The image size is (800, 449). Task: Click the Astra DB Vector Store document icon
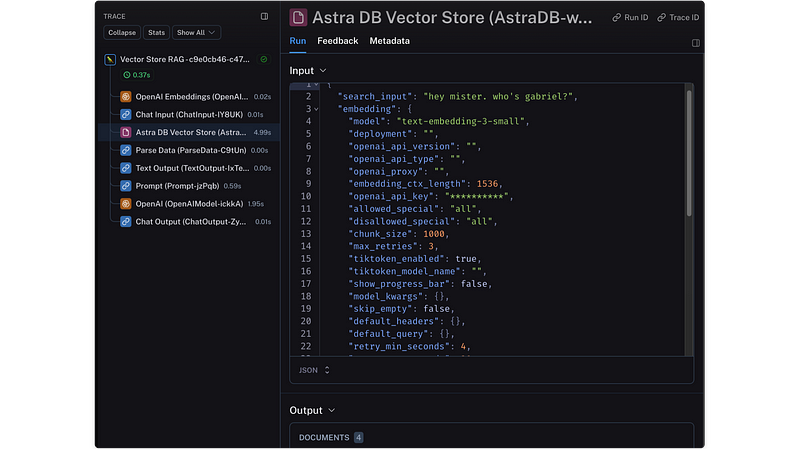[x=126, y=132]
